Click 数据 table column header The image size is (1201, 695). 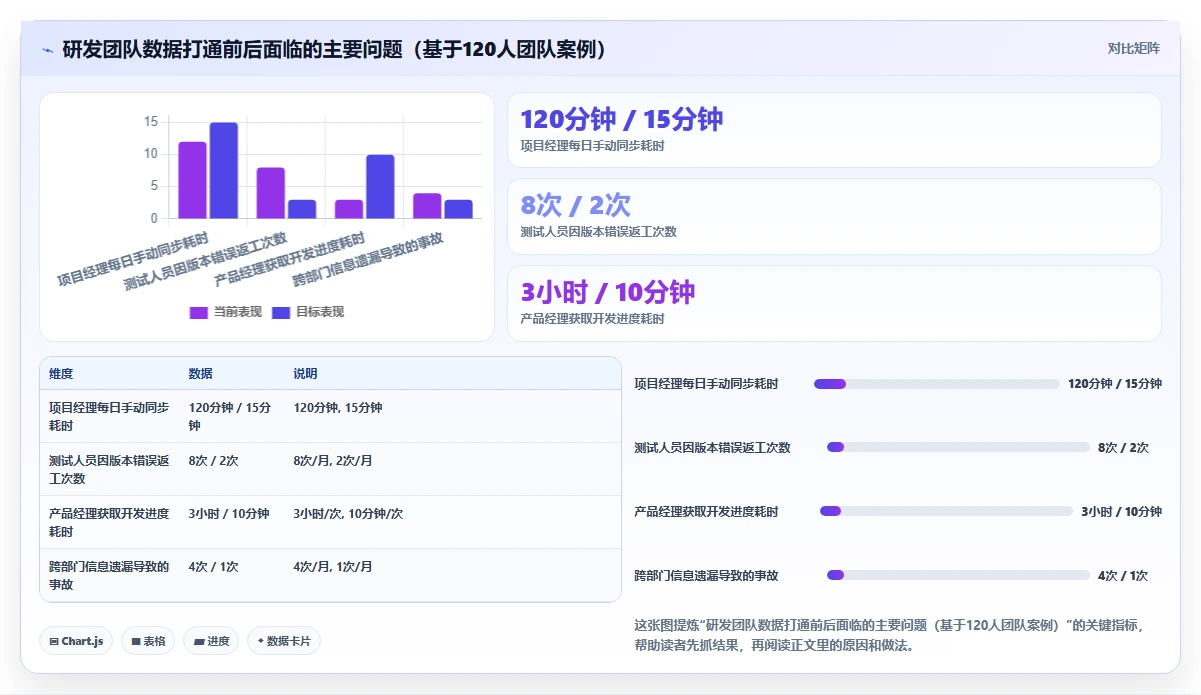pyautogui.click(x=200, y=374)
